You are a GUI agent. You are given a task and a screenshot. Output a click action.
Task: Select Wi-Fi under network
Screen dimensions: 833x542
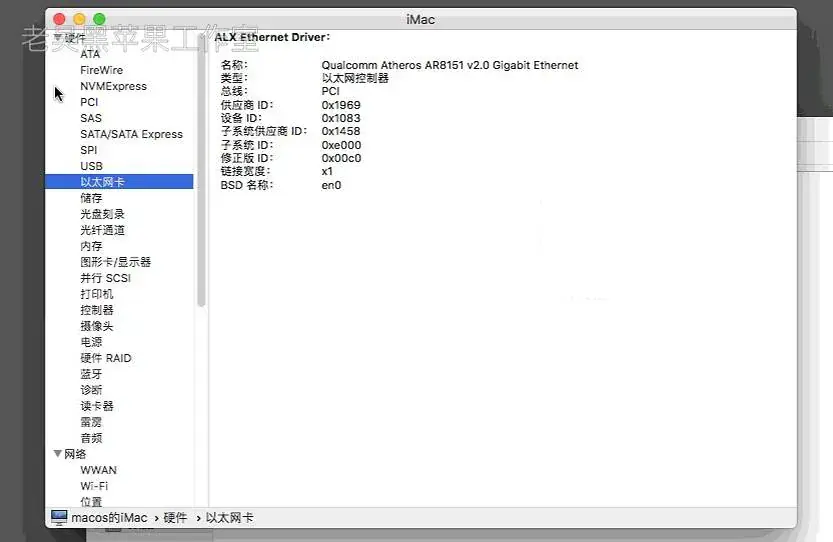pyautogui.click(x=94, y=486)
